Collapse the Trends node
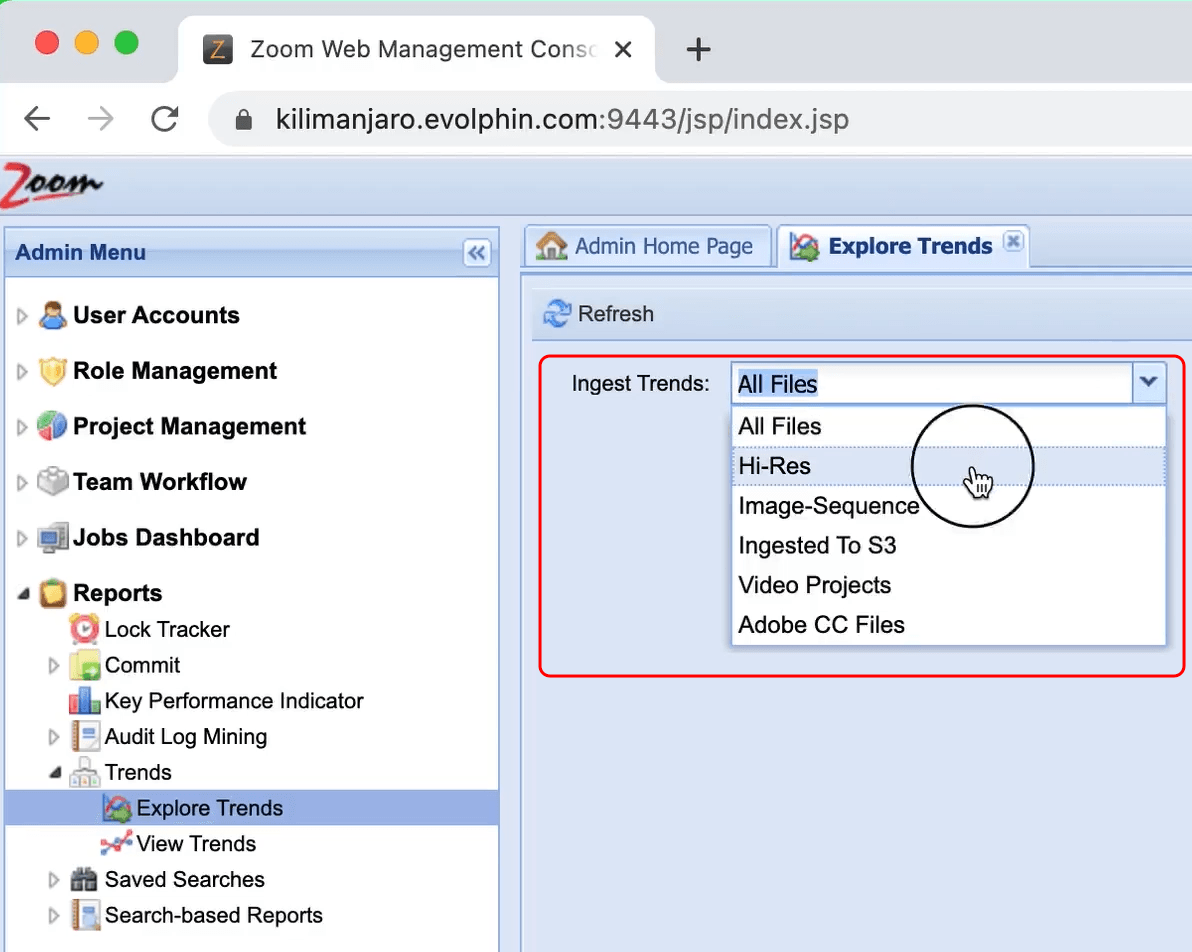 coord(55,772)
